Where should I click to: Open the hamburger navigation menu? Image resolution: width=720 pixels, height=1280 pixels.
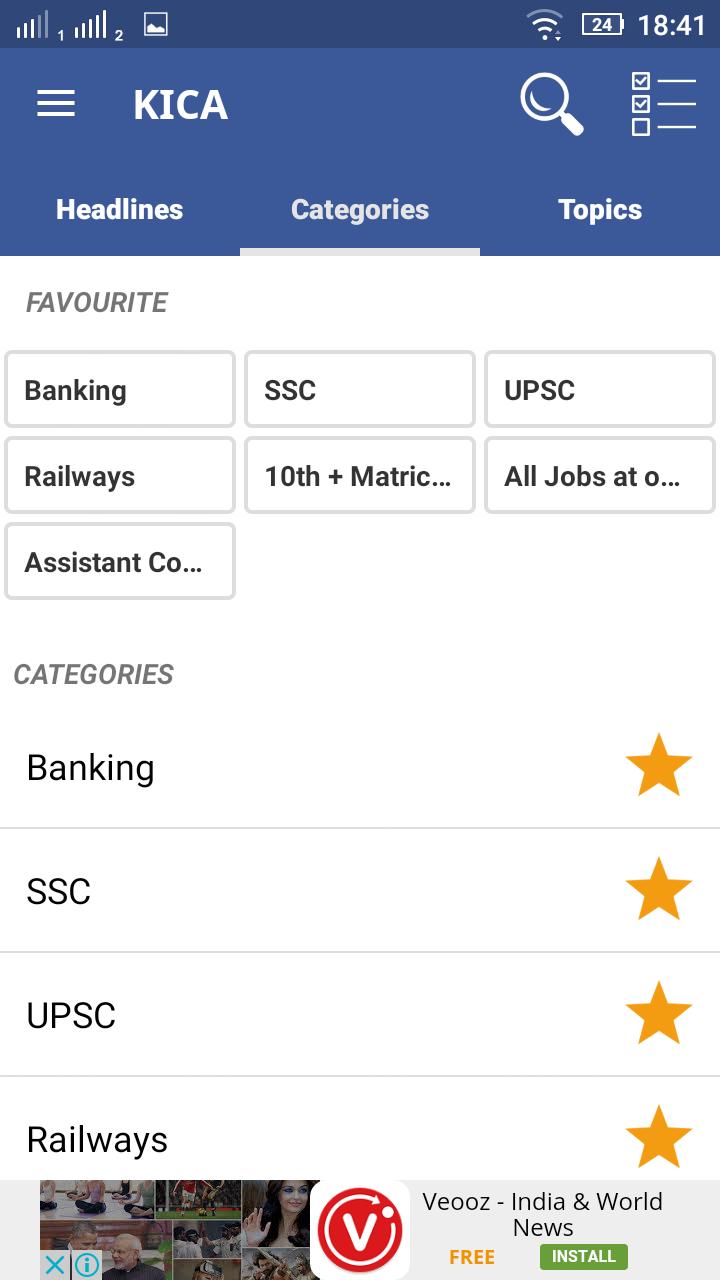pyautogui.click(x=56, y=104)
